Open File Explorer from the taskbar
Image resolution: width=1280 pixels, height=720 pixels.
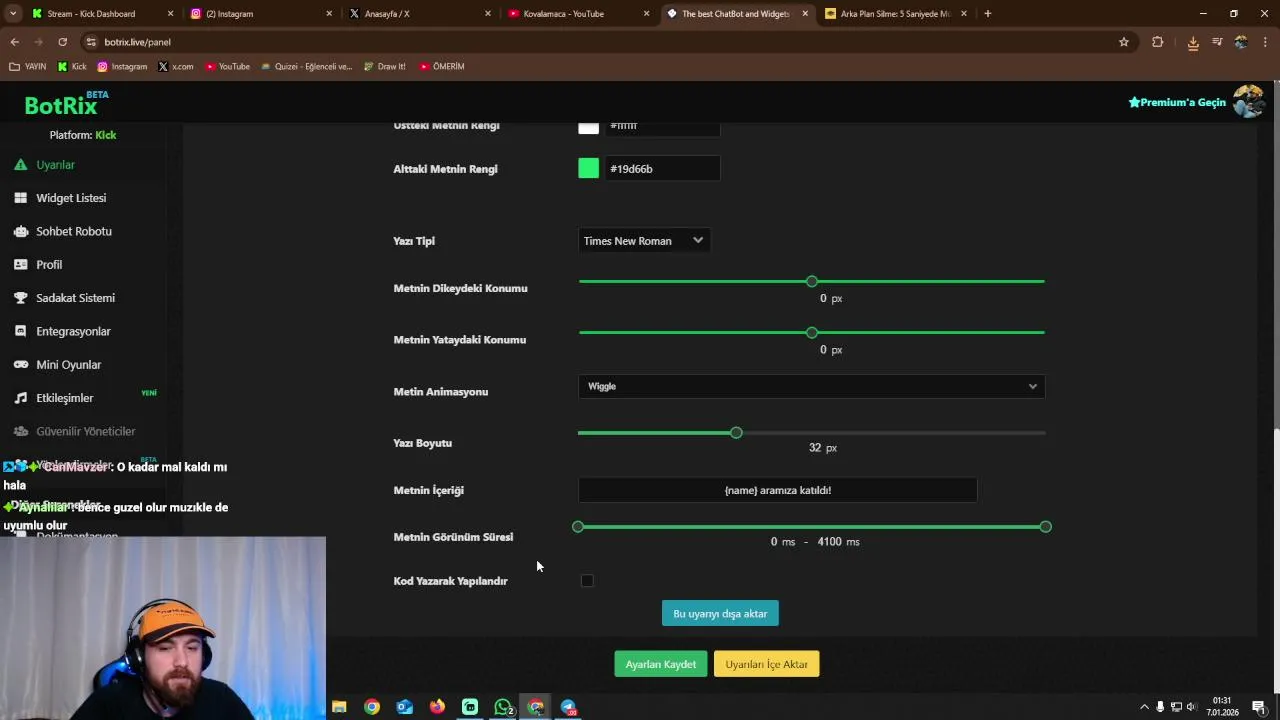click(x=339, y=707)
